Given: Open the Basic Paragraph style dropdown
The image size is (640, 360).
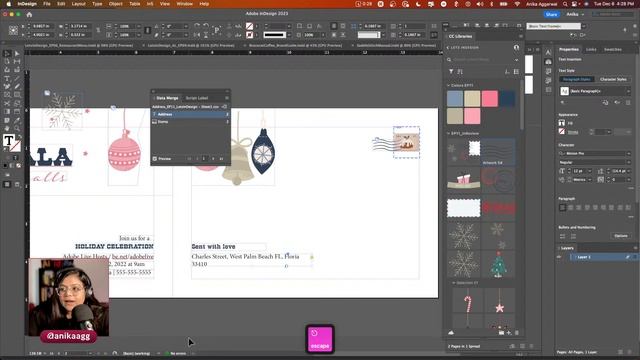Looking at the screenshot, I should pos(628,91).
